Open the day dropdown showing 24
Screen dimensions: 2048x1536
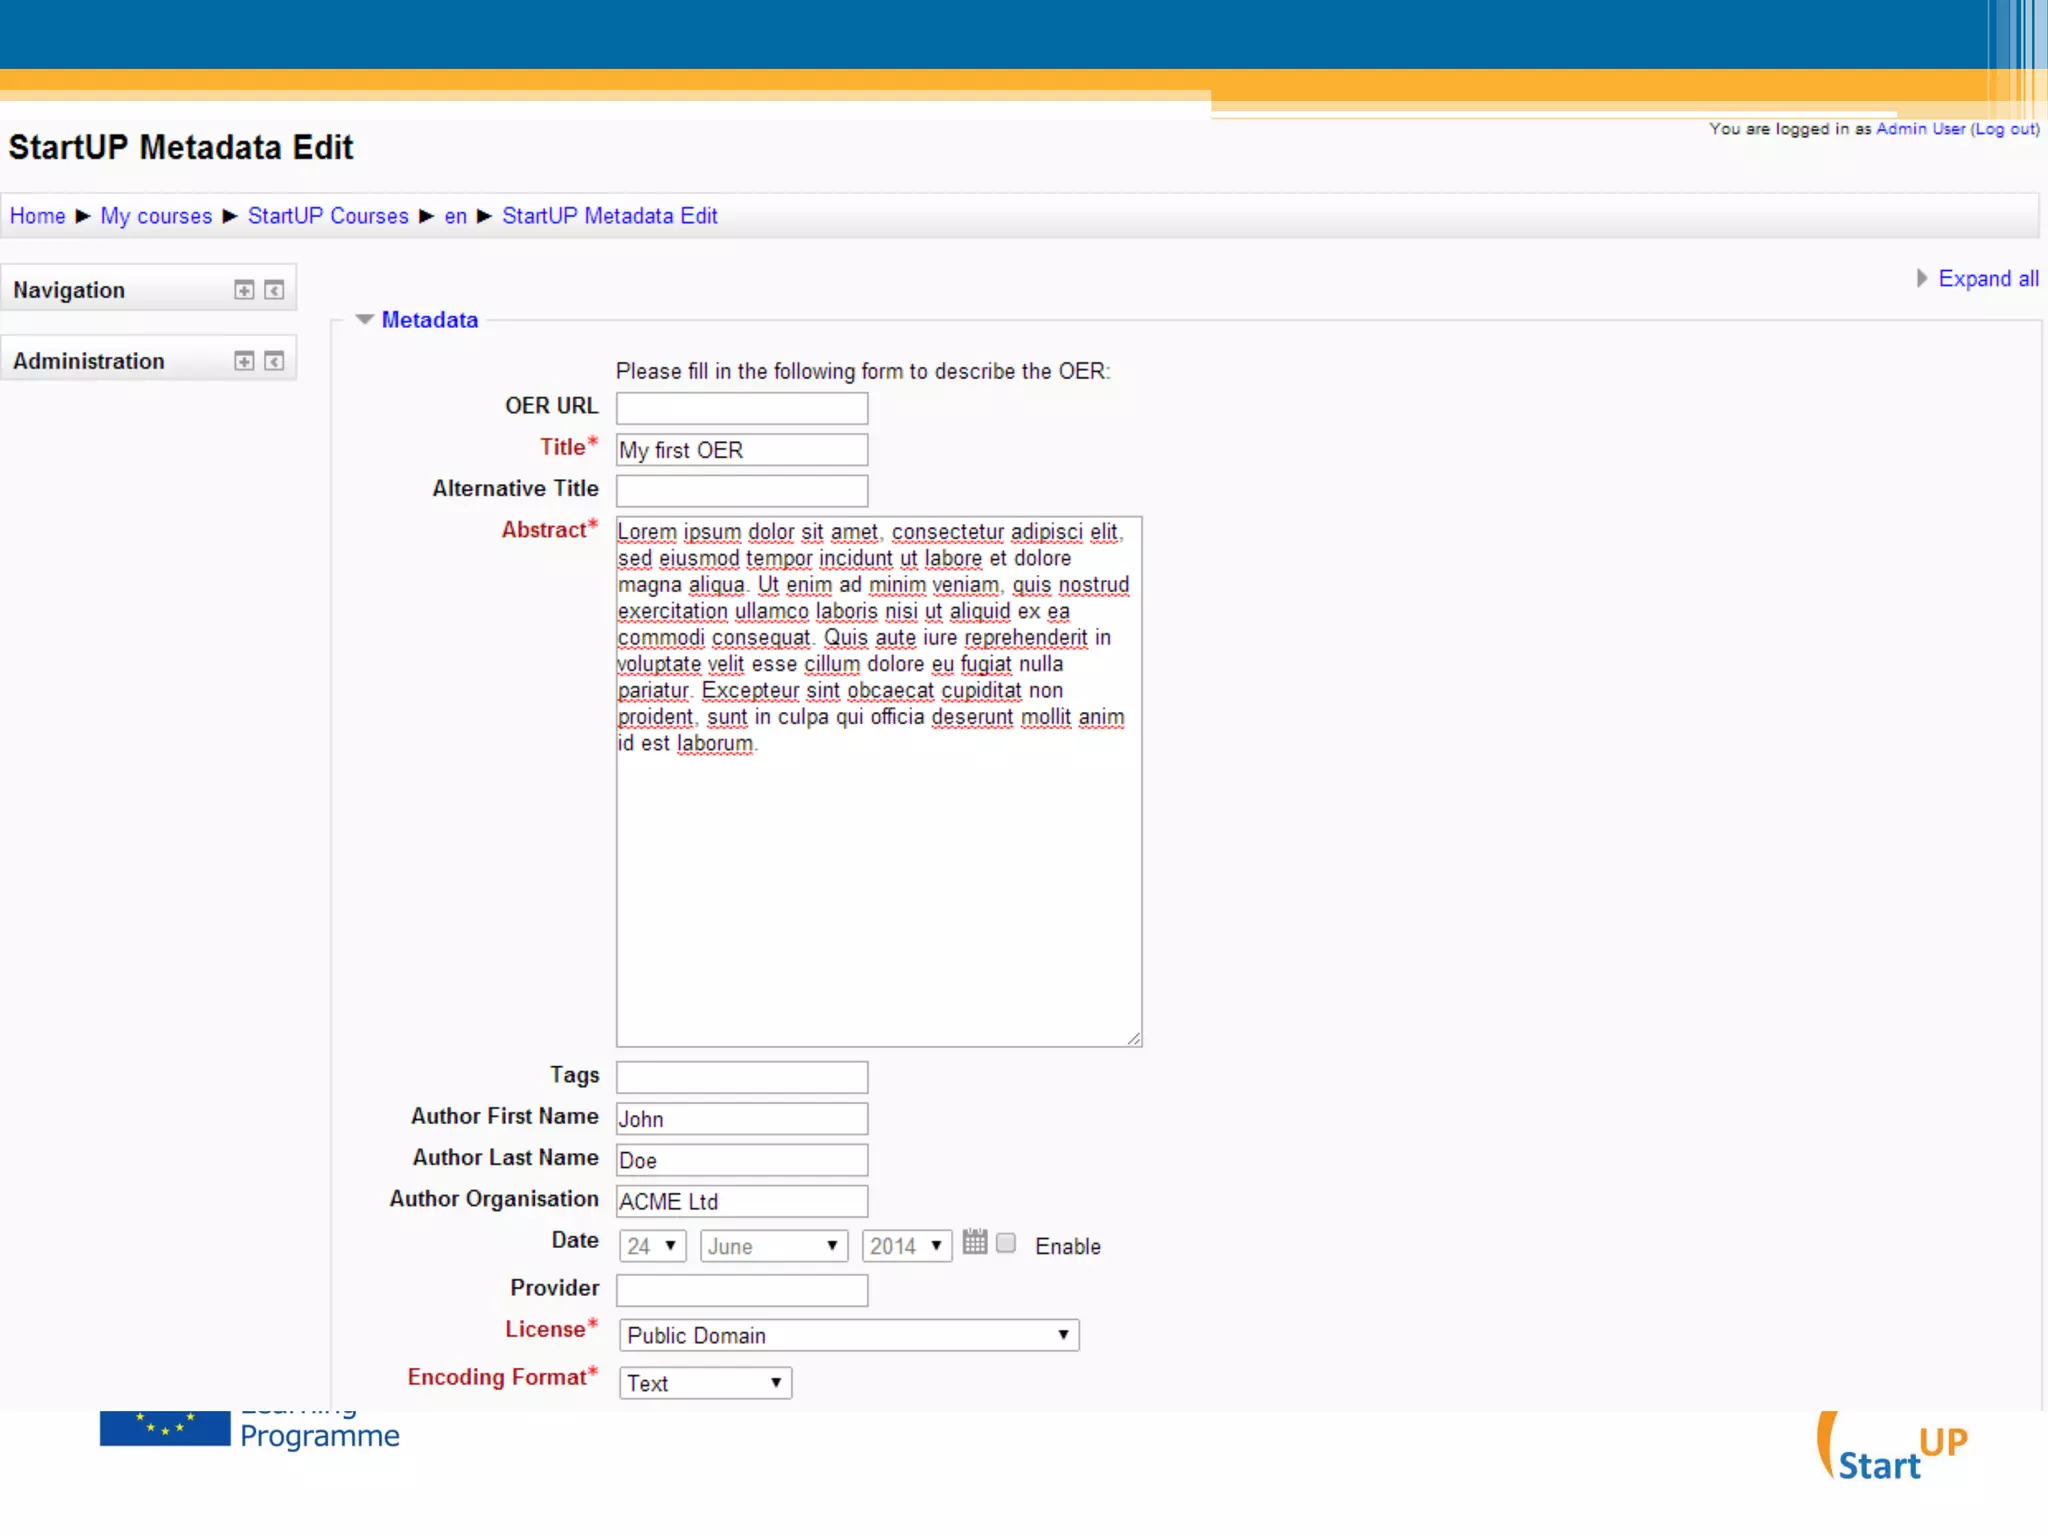pos(652,1246)
